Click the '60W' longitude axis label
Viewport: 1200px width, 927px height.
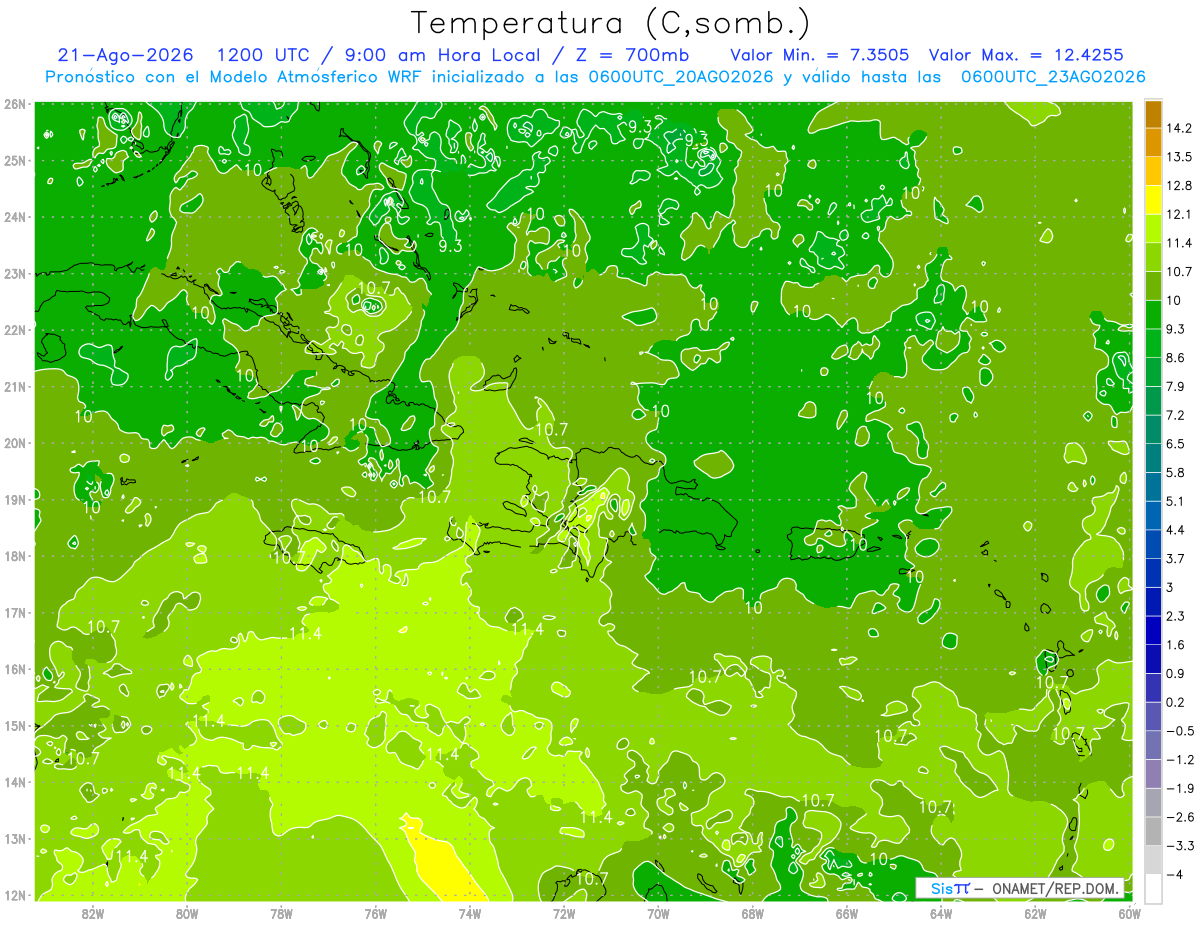pyautogui.click(x=1130, y=913)
